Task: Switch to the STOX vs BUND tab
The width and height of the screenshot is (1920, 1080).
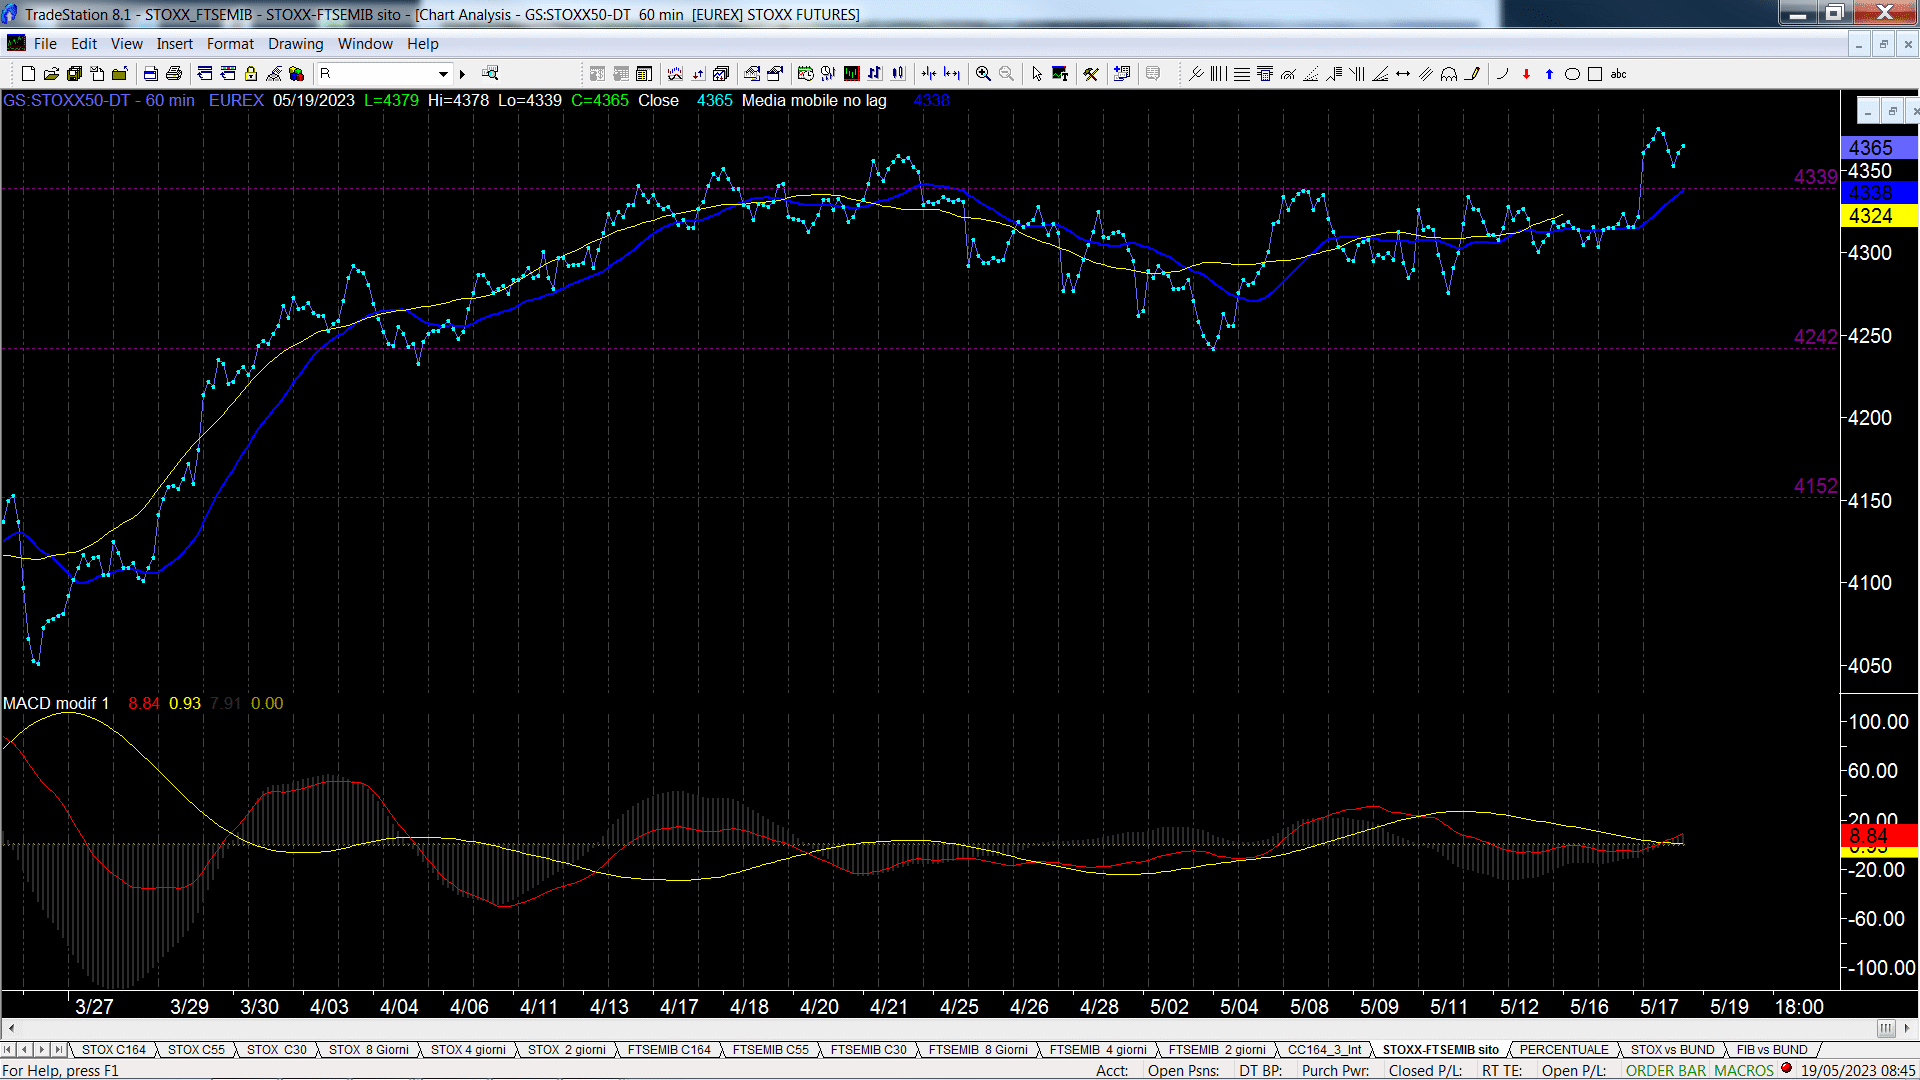Action: point(1672,1050)
